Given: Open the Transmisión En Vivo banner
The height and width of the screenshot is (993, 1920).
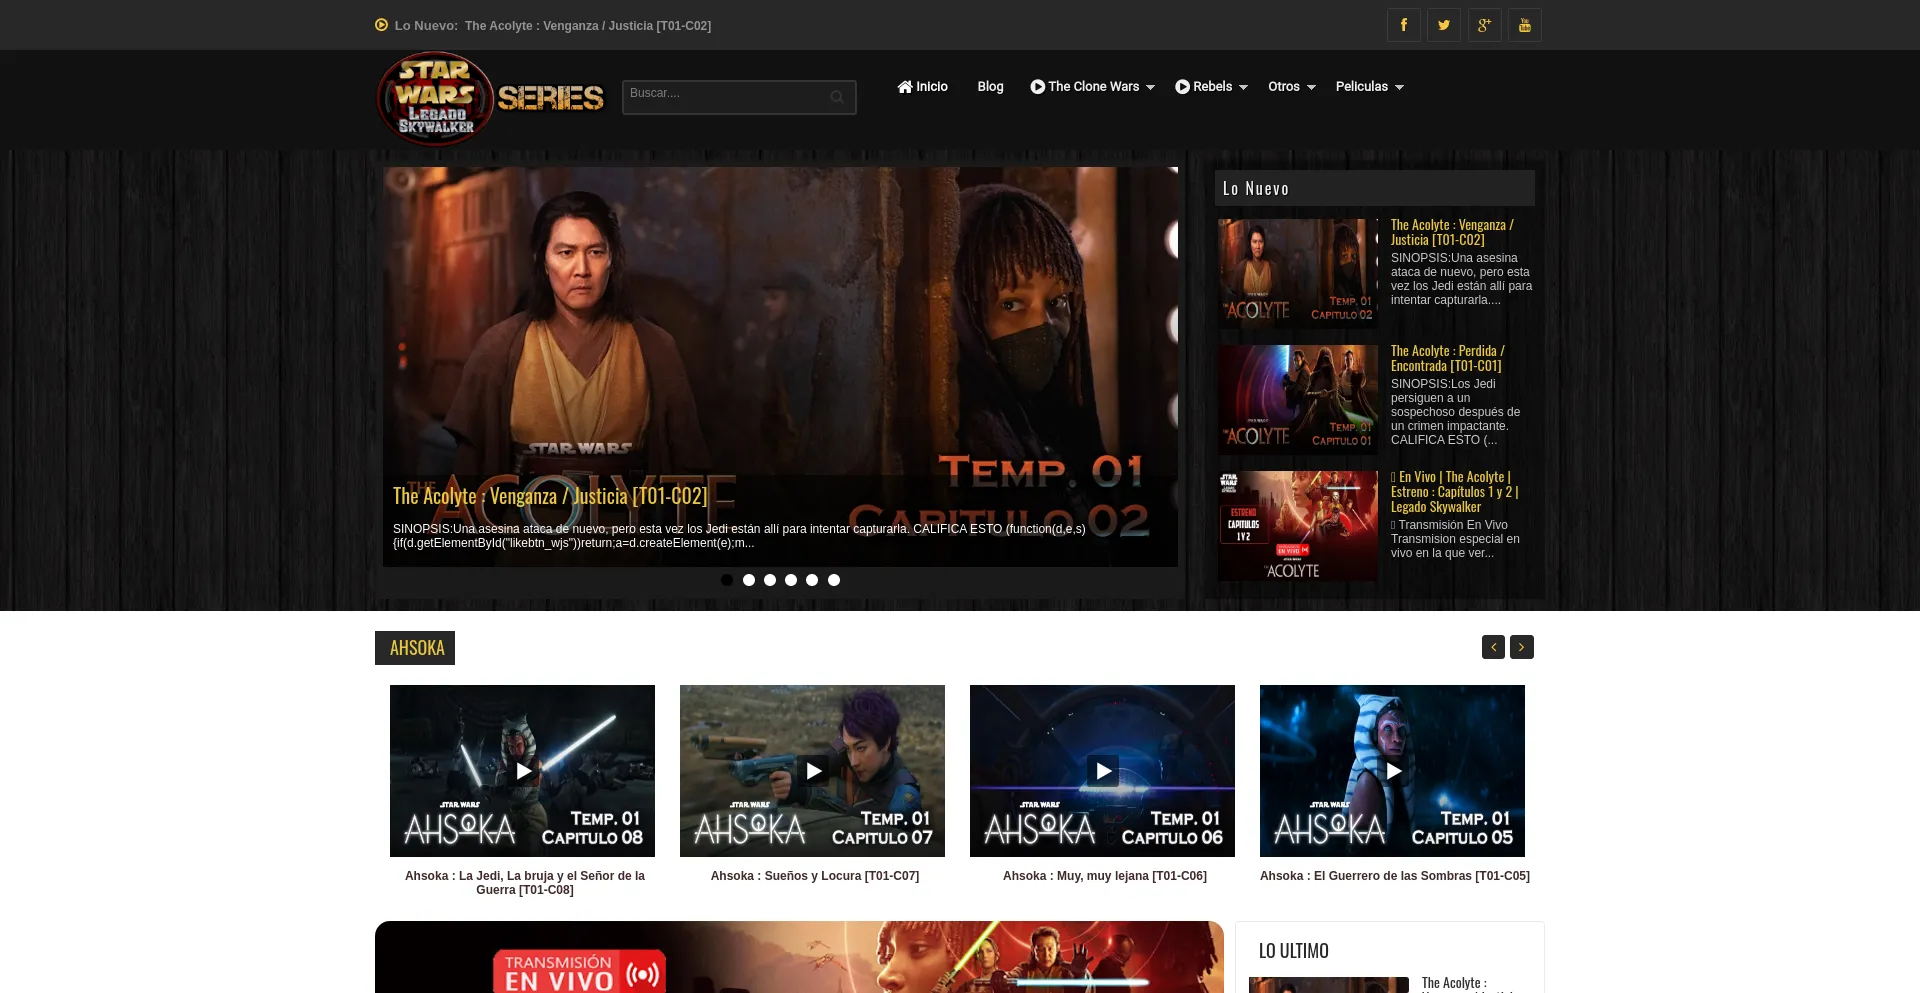Looking at the screenshot, I should click(799, 957).
